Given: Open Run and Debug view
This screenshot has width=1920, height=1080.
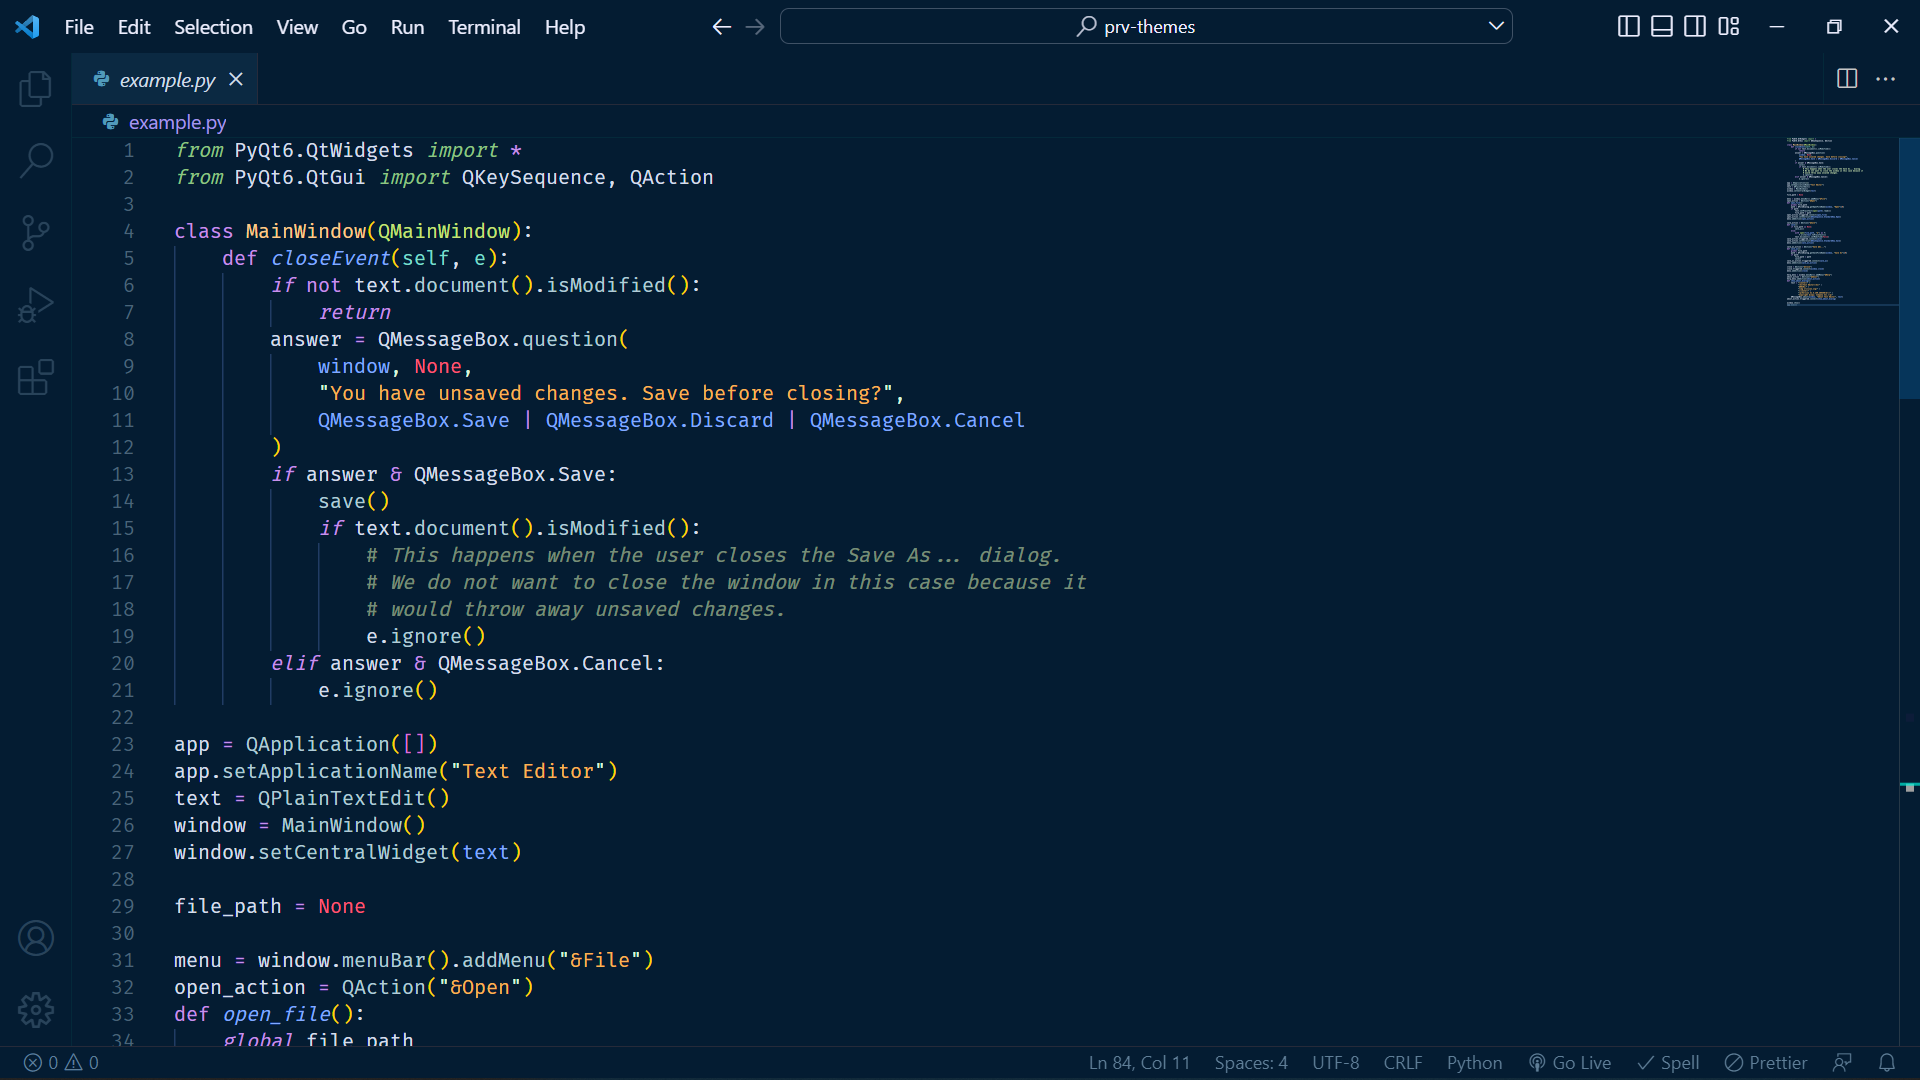Looking at the screenshot, I should click(x=36, y=305).
